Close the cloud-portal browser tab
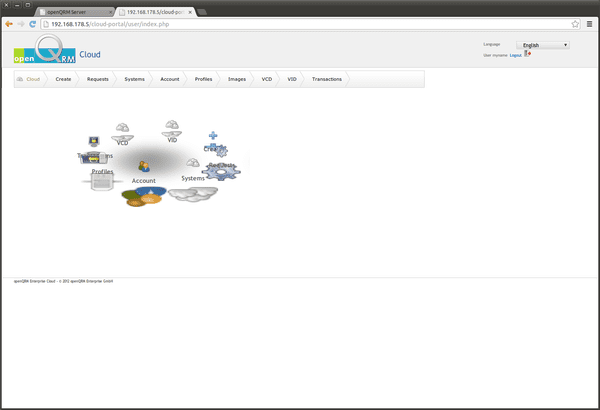Screen dimensions: 600x410 (190, 12)
